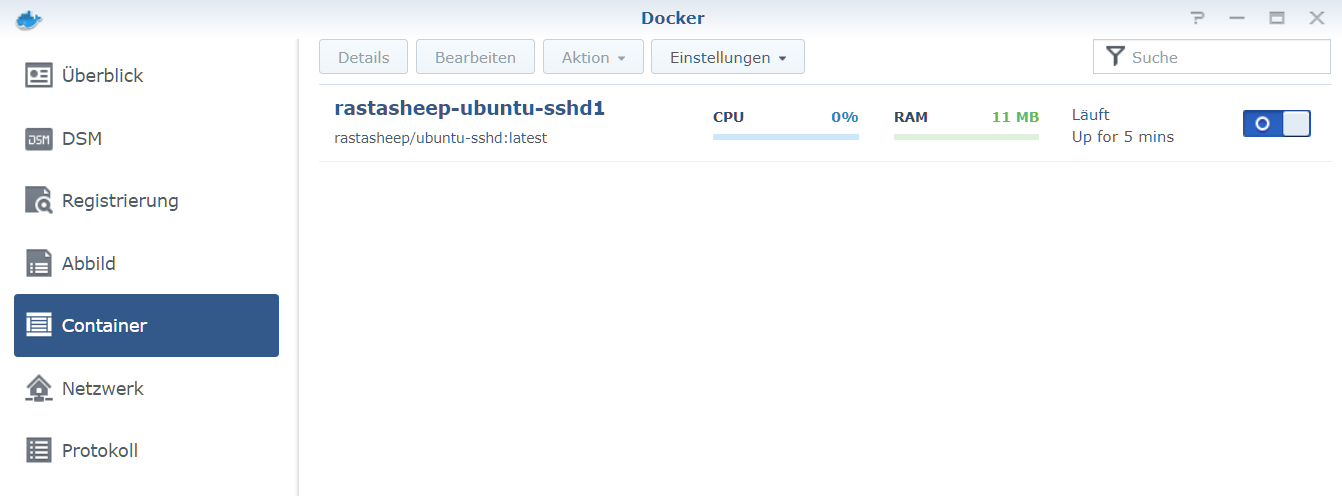Open the help question mark icon
Screen dimensions: 1342x496
click(1198, 18)
